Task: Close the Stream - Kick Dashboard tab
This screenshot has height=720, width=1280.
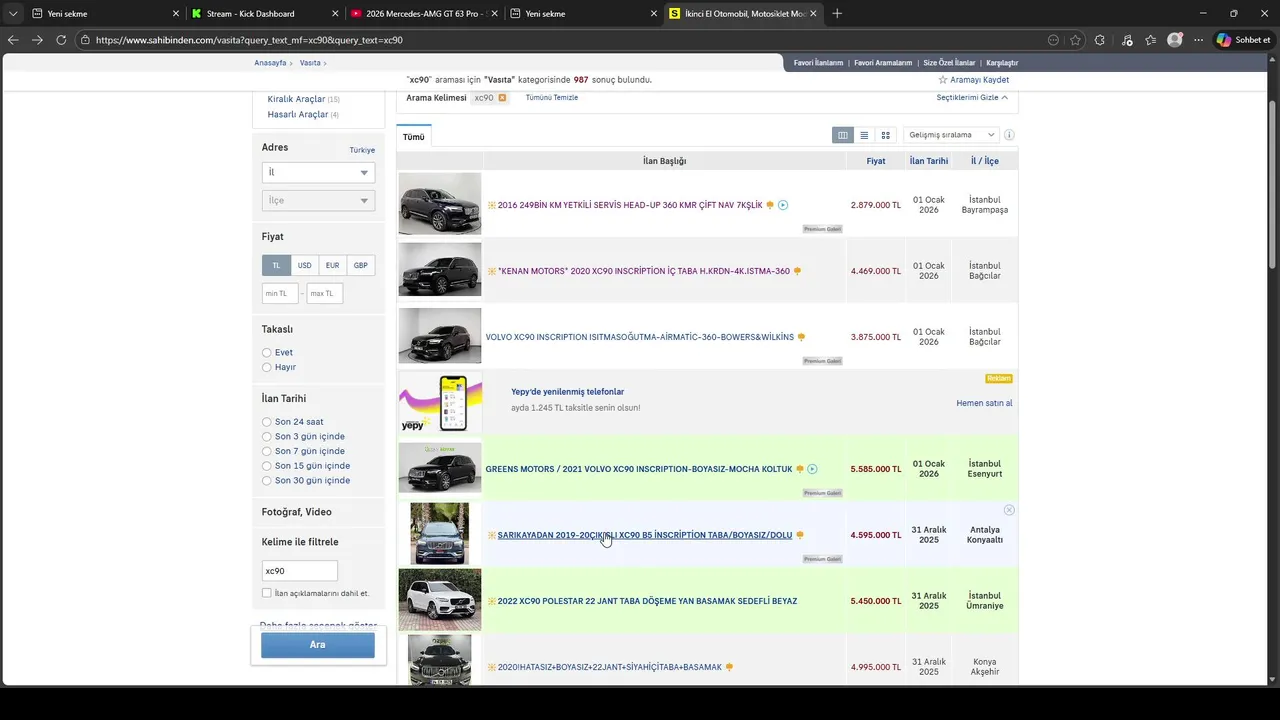Action: pos(335,14)
